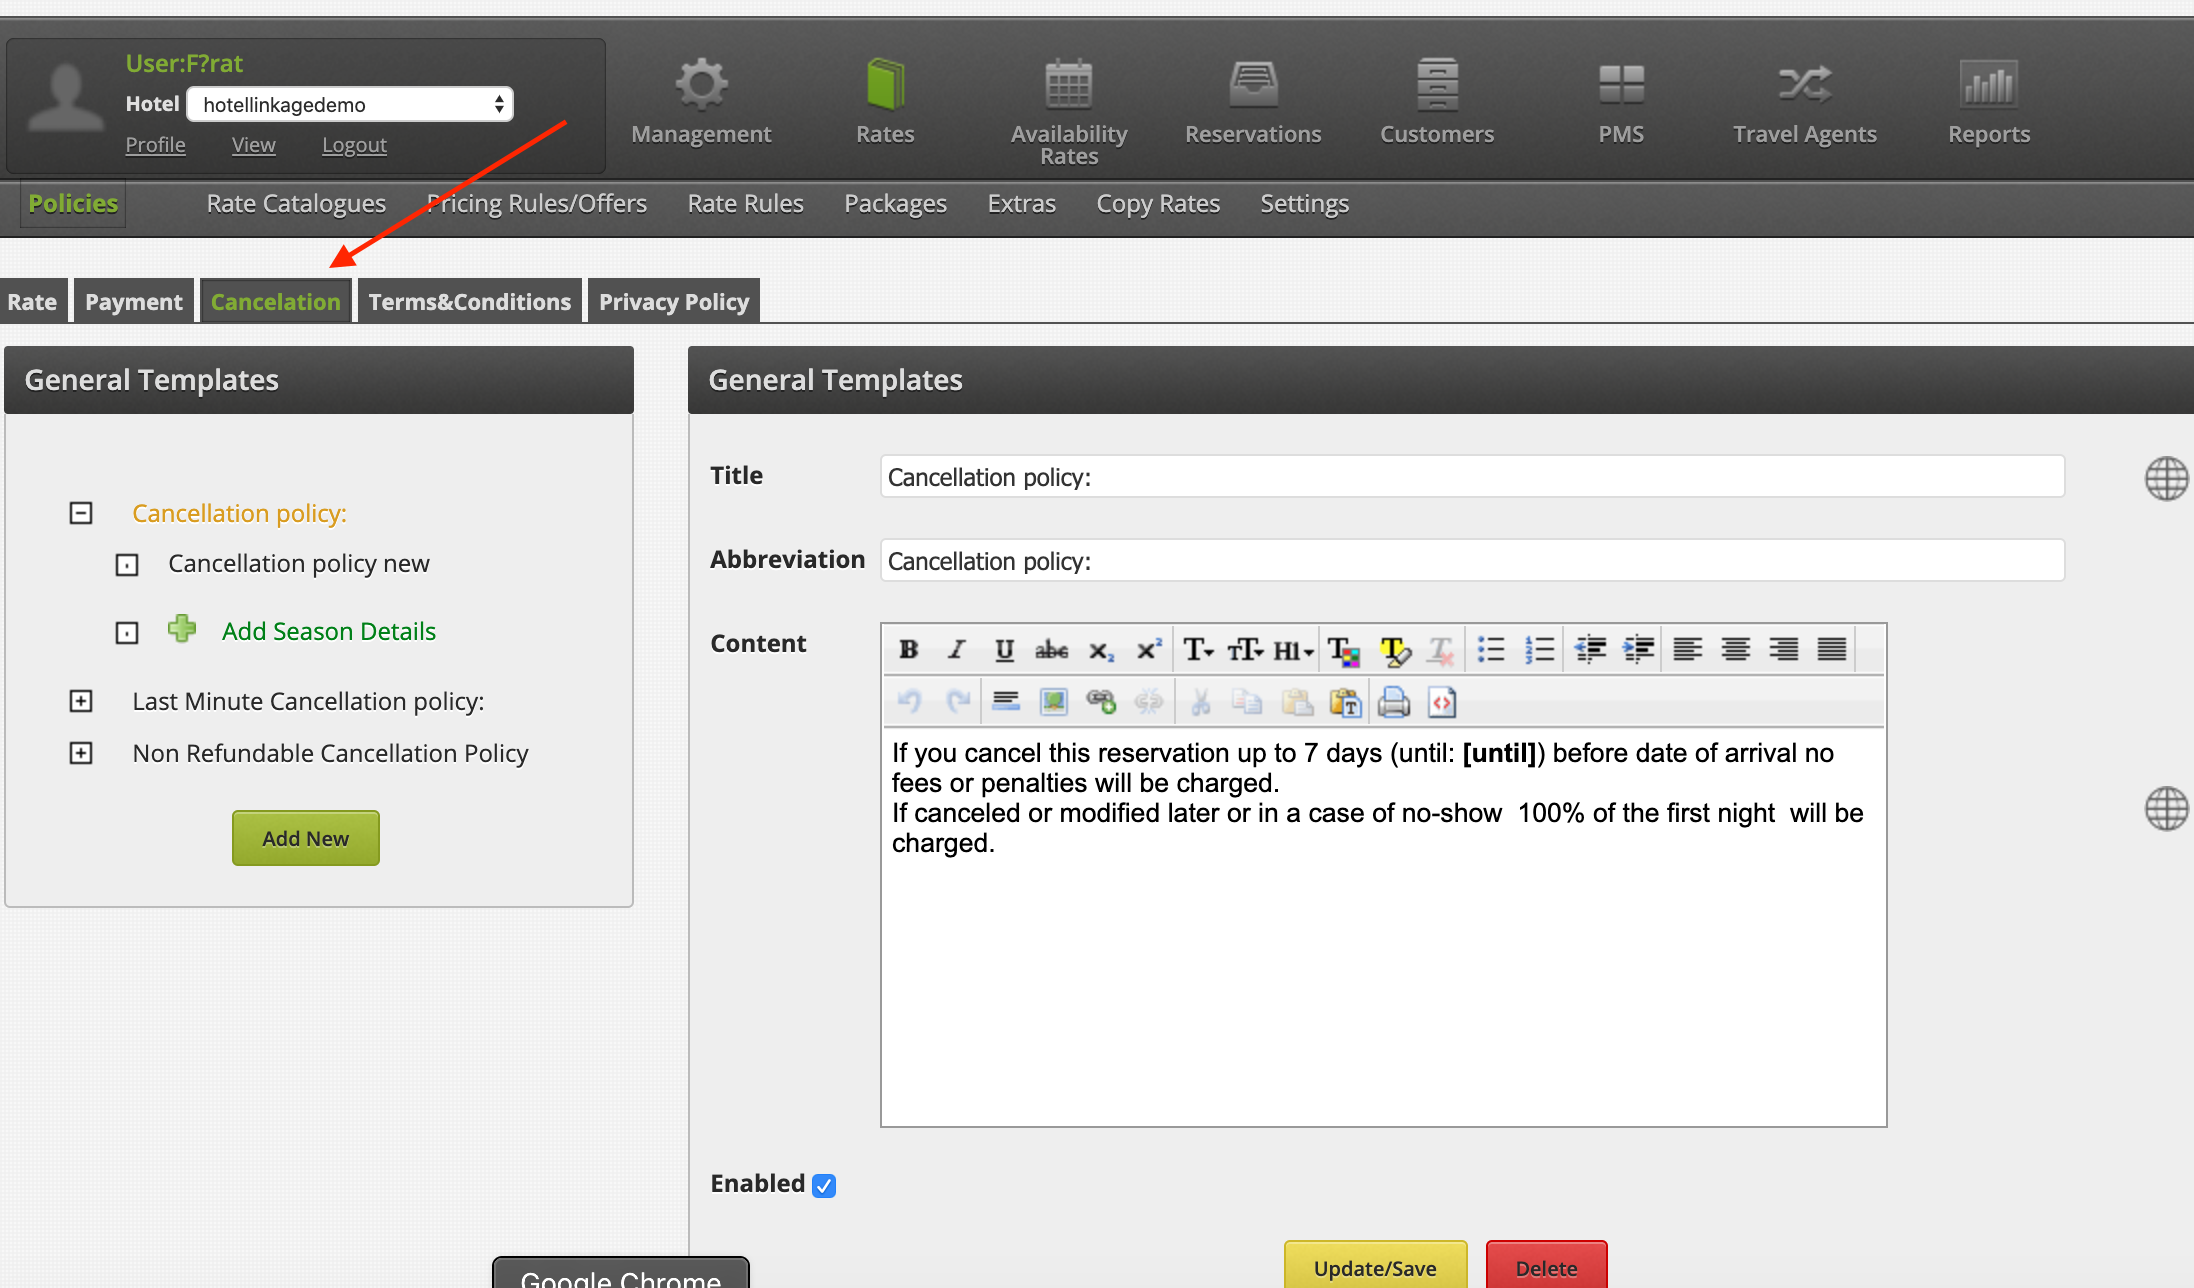Open the text highlight color picker

coord(1394,650)
